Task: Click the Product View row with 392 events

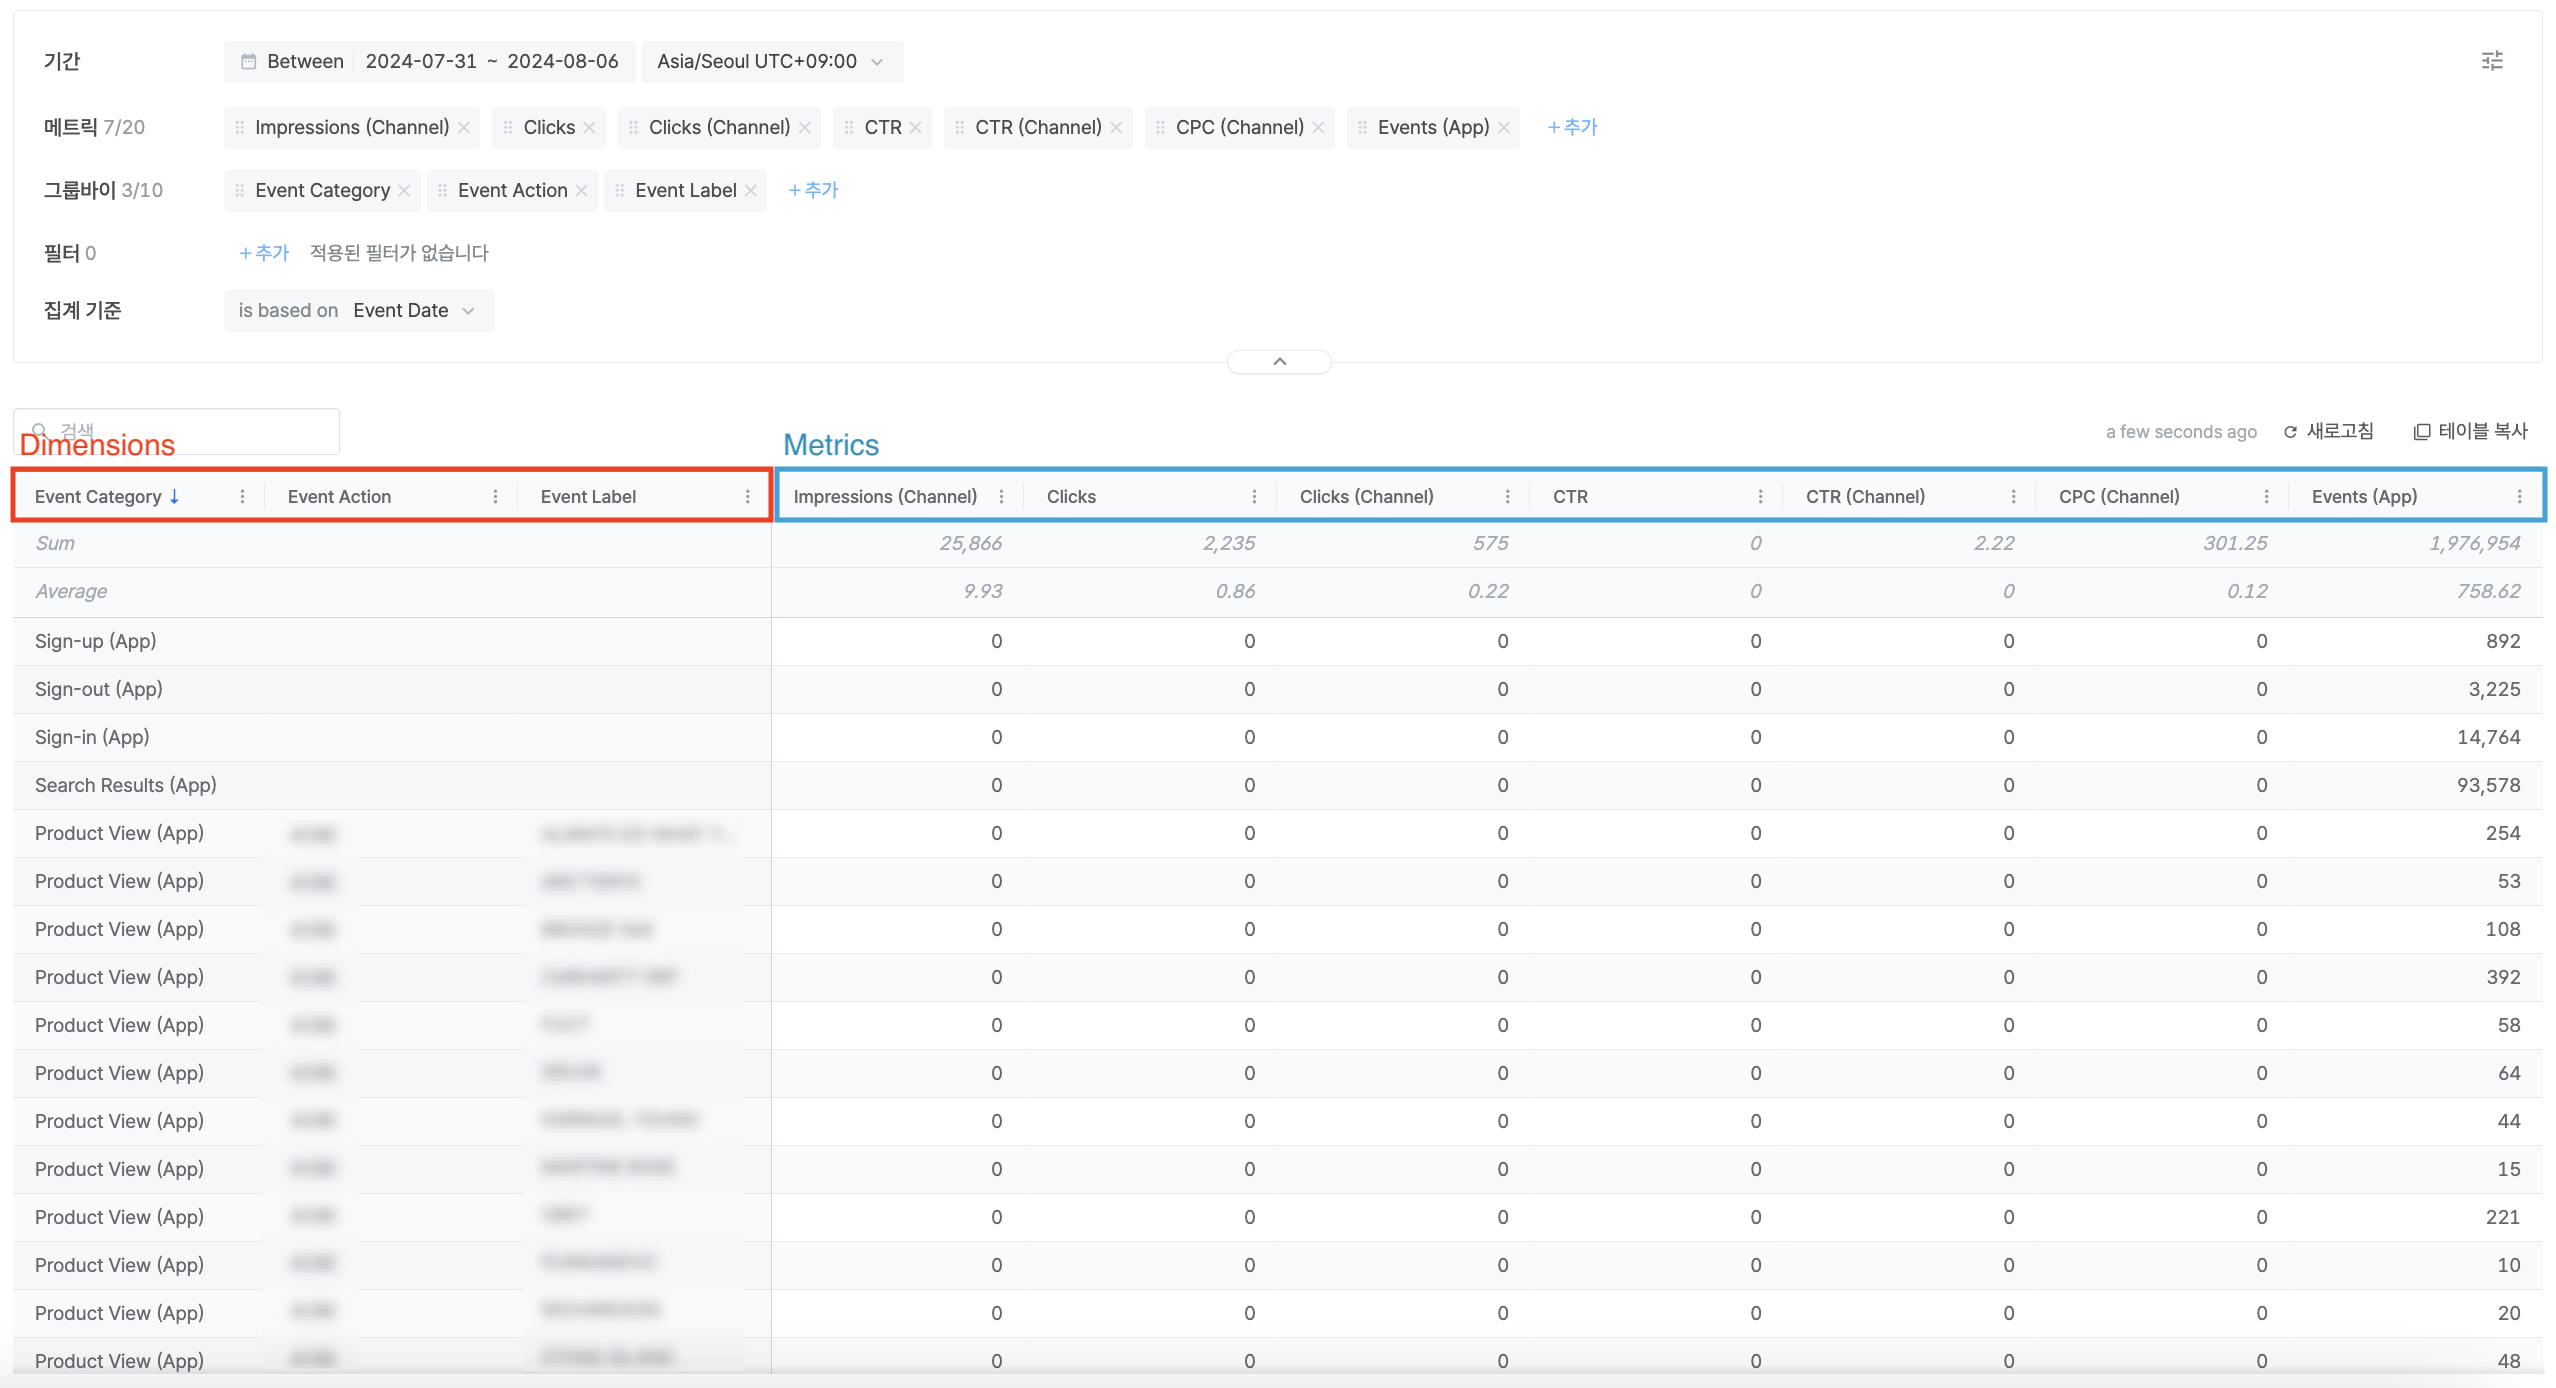Action: coord(1278,978)
